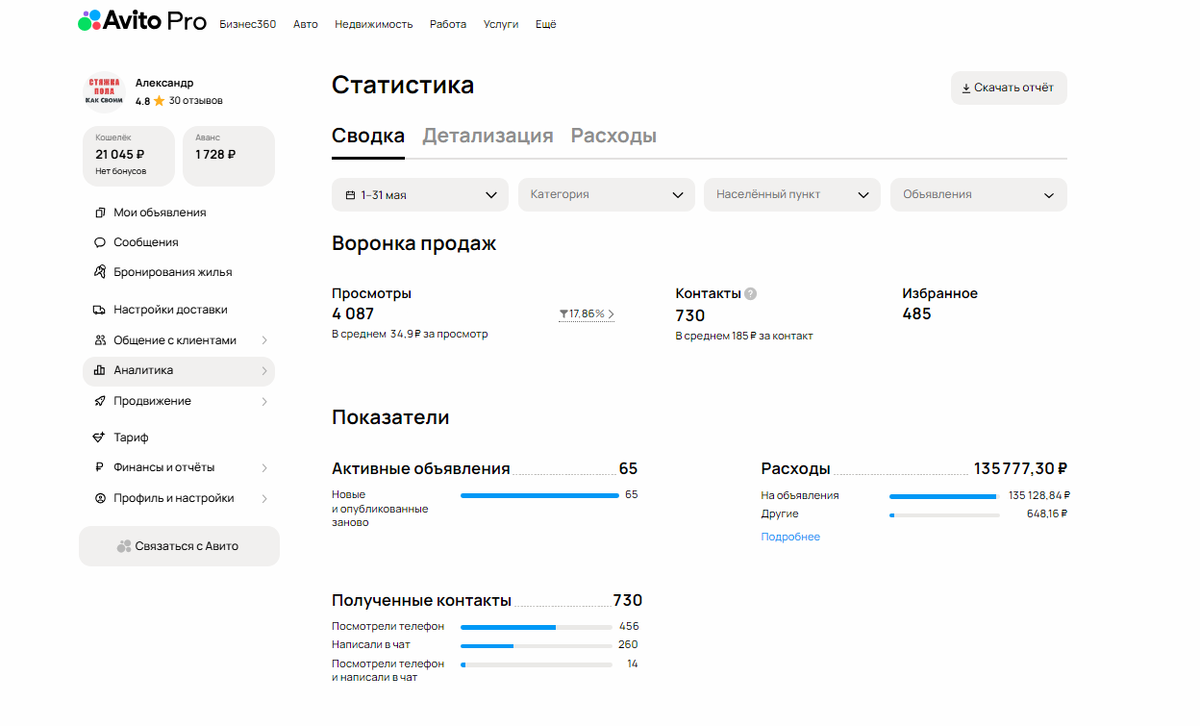Click Связаться с Авито button

179,546
